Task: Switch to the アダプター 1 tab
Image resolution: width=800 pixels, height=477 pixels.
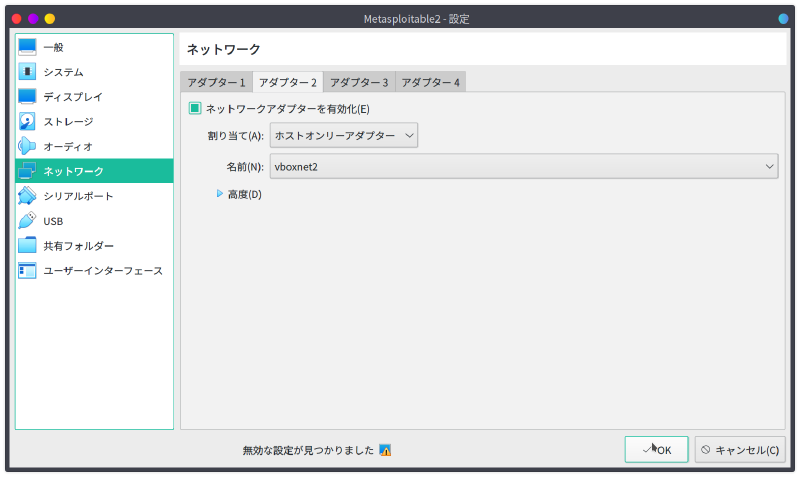Action: pos(216,82)
